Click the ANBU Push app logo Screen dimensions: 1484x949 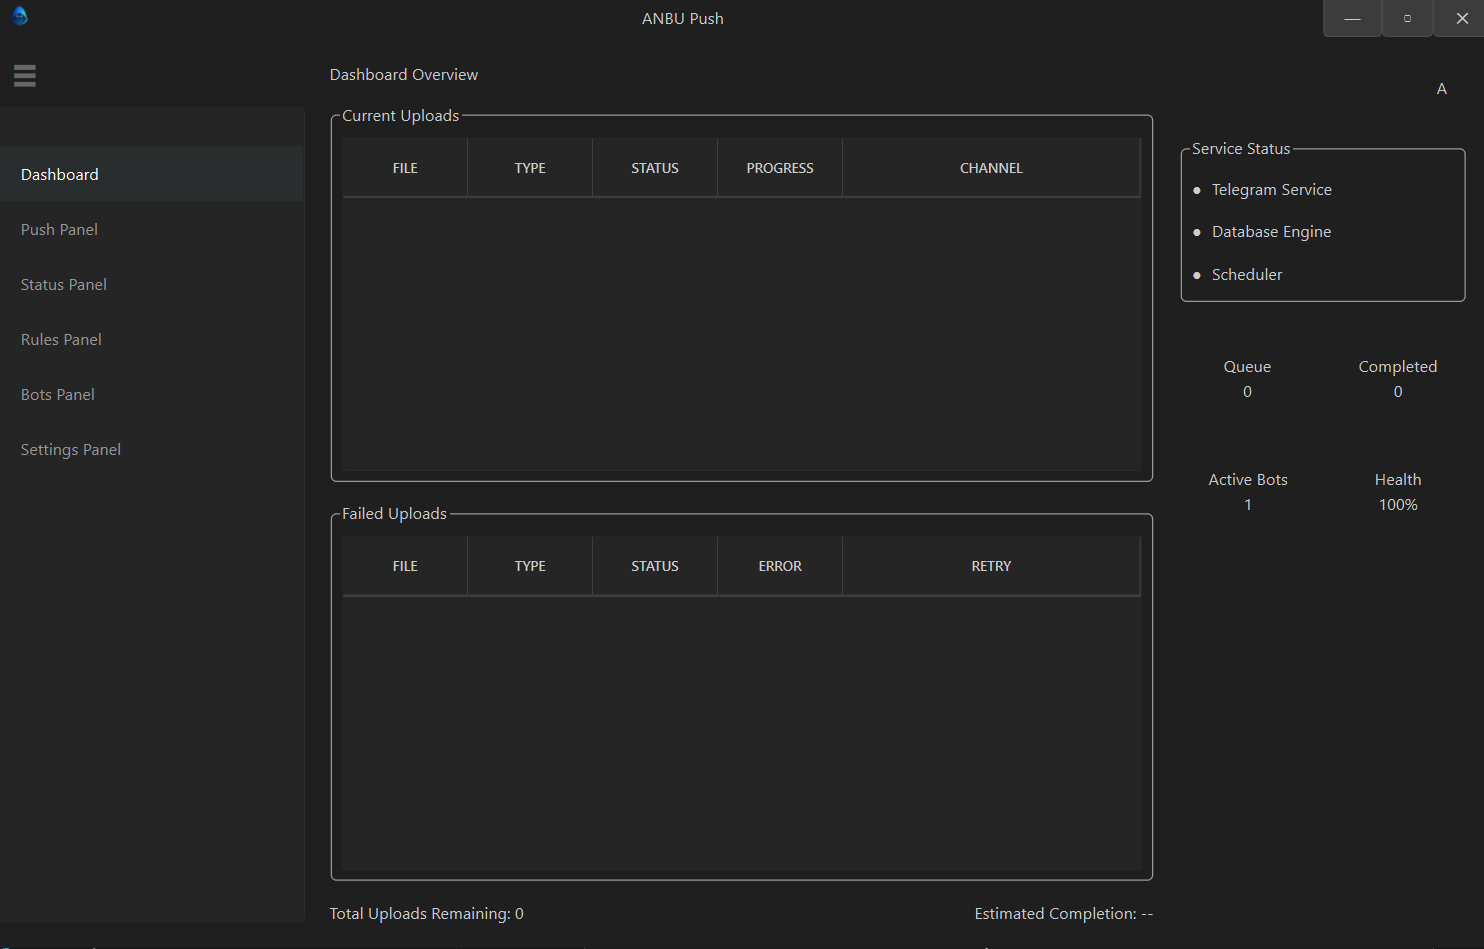point(20,16)
